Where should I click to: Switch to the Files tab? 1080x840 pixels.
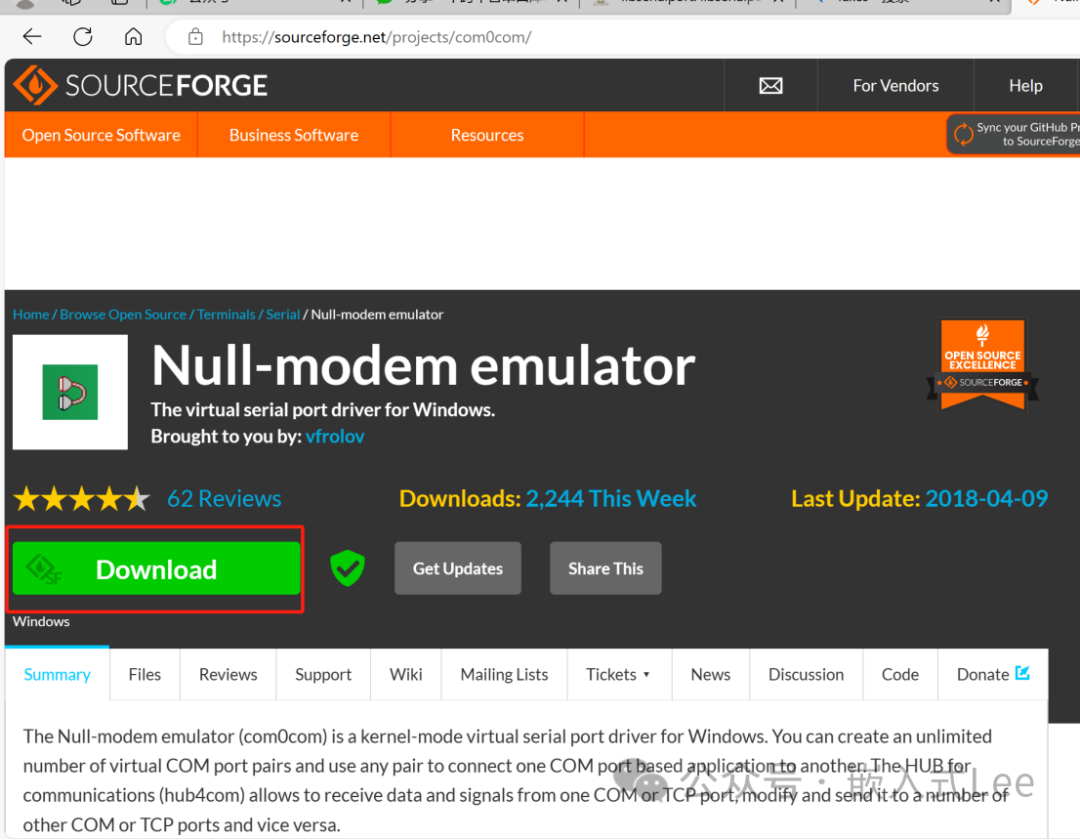145,675
